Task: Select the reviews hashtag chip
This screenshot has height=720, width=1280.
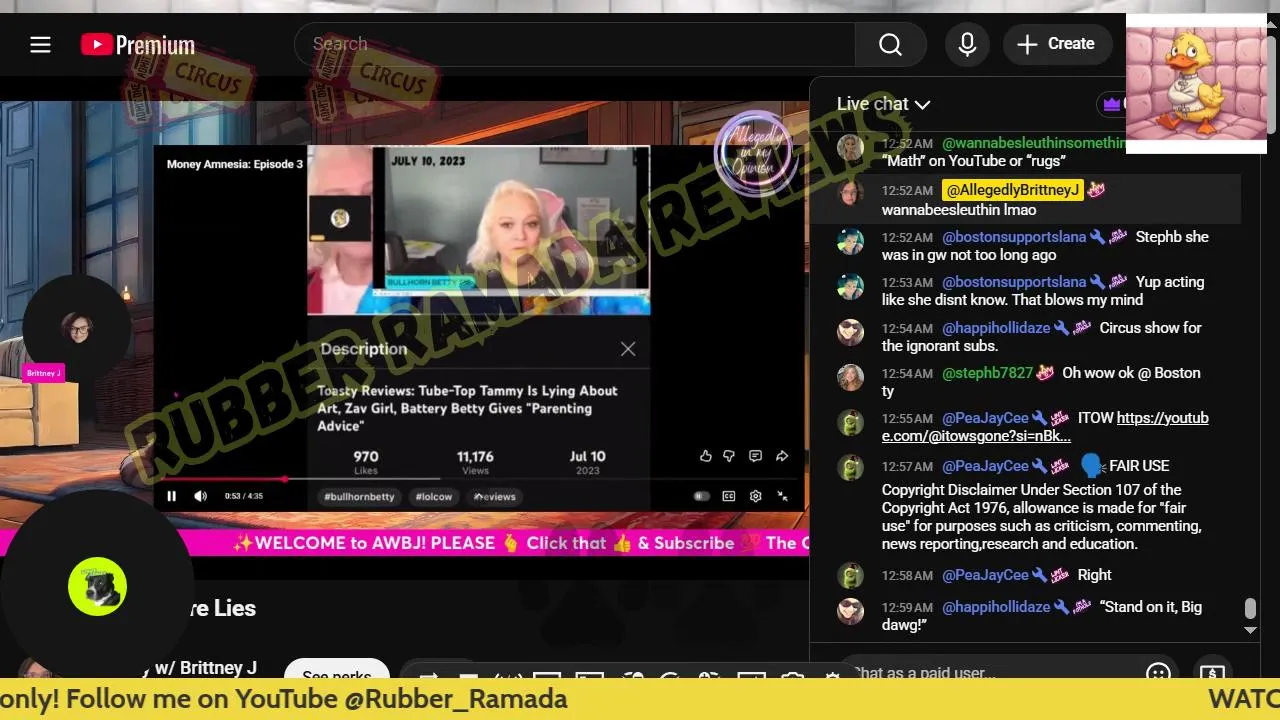Action: click(x=494, y=497)
